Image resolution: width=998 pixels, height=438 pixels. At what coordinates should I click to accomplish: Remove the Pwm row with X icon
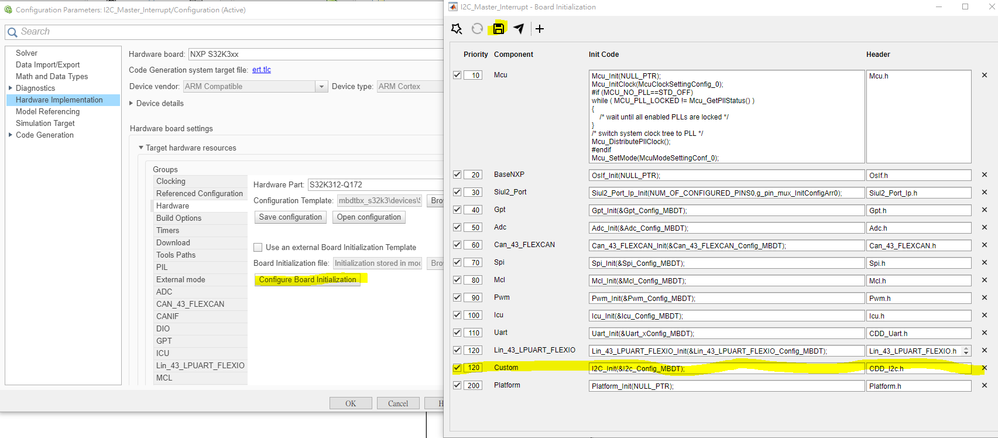pyautogui.click(x=984, y=298)
